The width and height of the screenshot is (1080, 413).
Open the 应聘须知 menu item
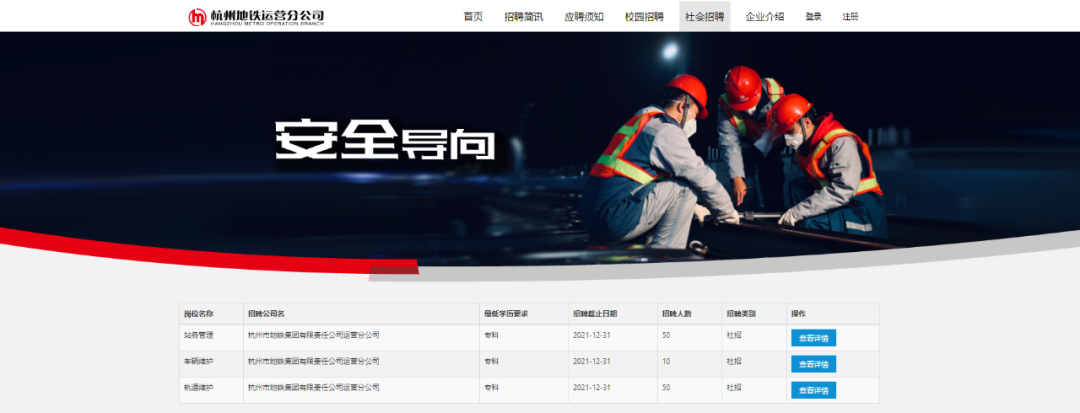584,17
